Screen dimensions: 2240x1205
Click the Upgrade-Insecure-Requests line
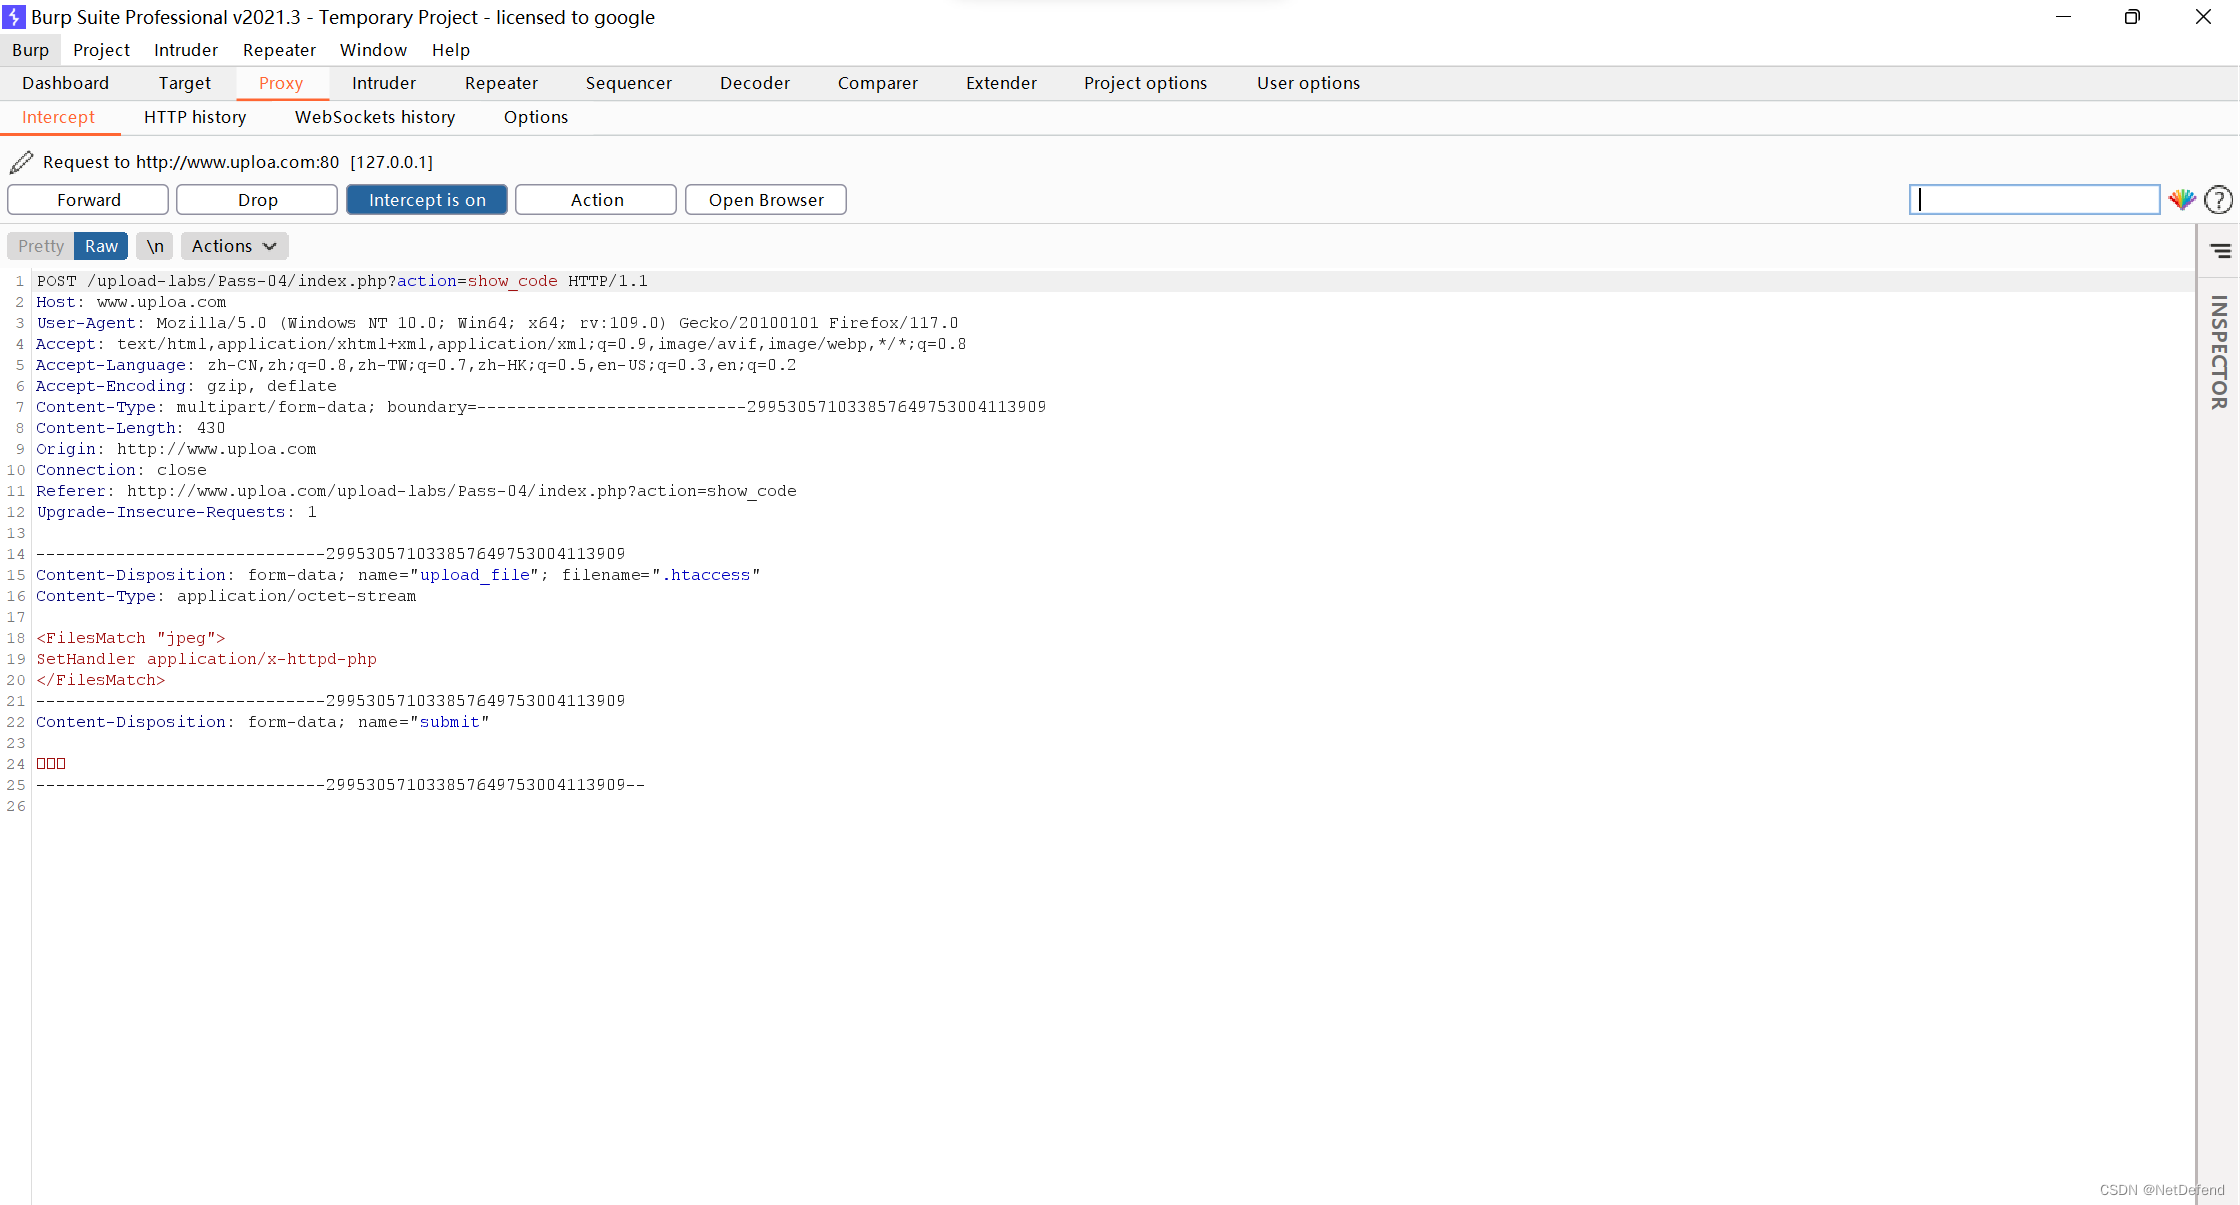pos(176,512)
